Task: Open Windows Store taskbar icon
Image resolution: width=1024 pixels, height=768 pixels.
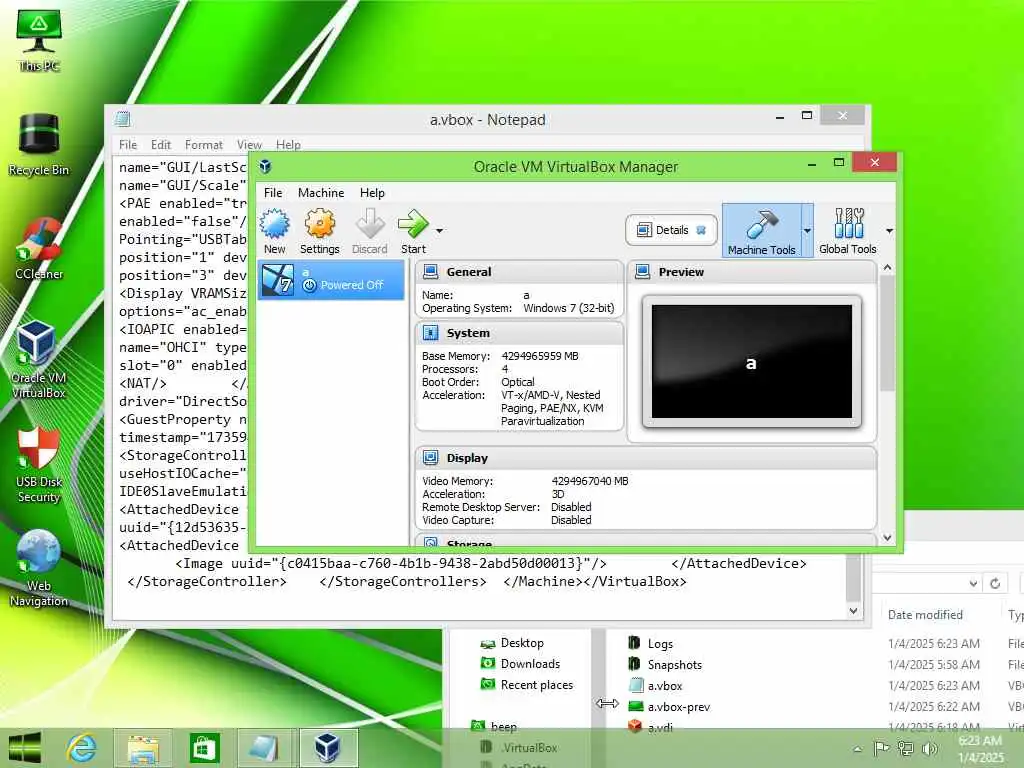Action: (x=204, y=748)
